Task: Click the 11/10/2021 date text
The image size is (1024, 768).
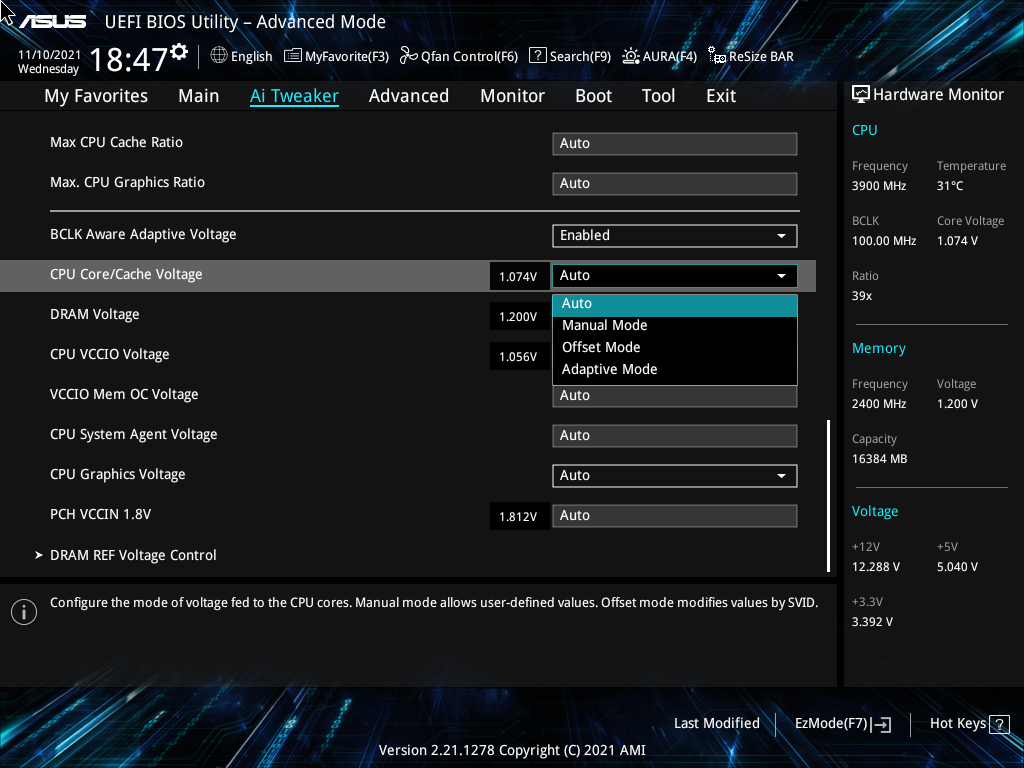Action: tap(49, 55)
